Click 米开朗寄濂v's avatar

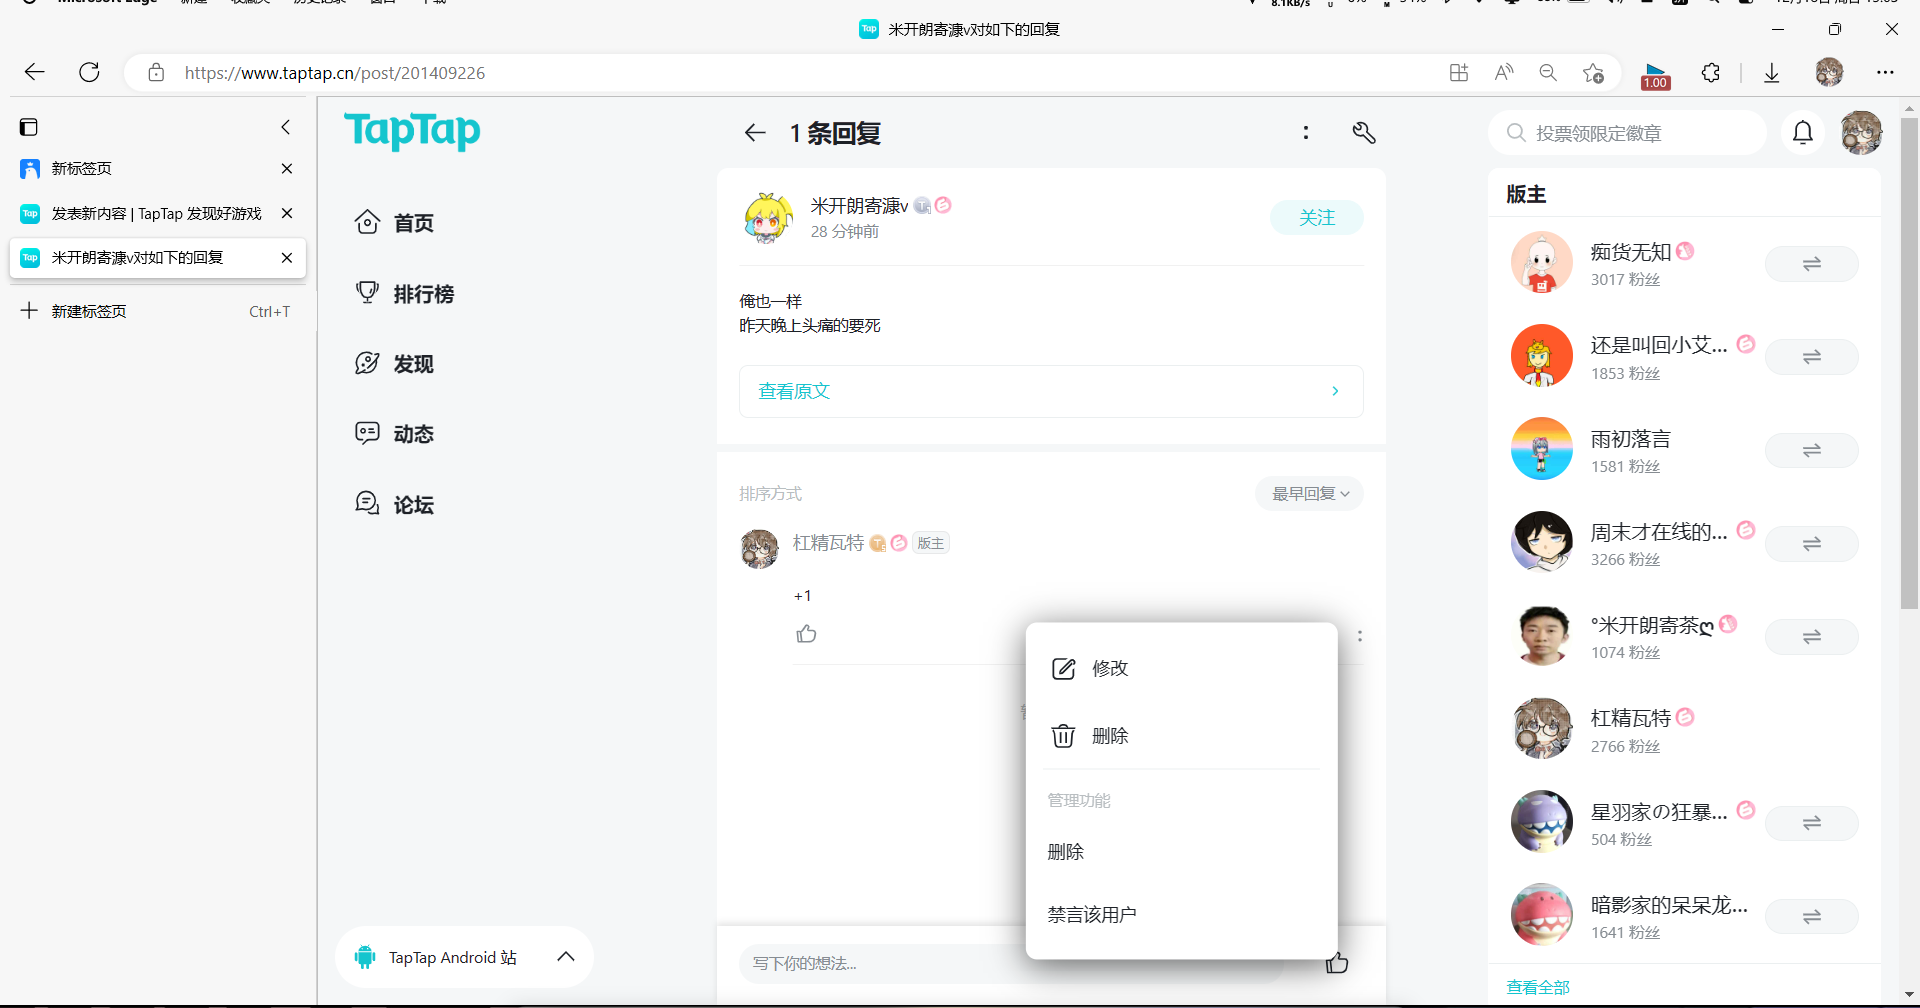(x=768, y=218)
